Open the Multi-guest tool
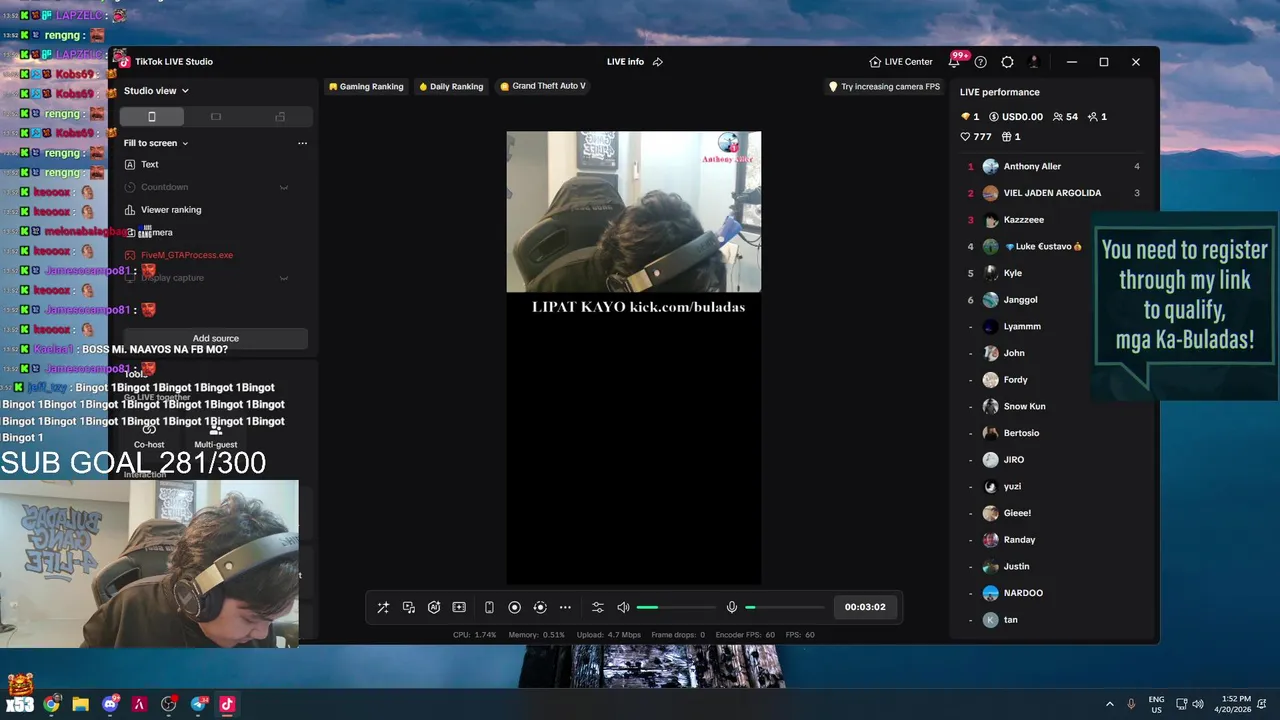Screen dimensions: 1280x720 click(x=216, y=436)
